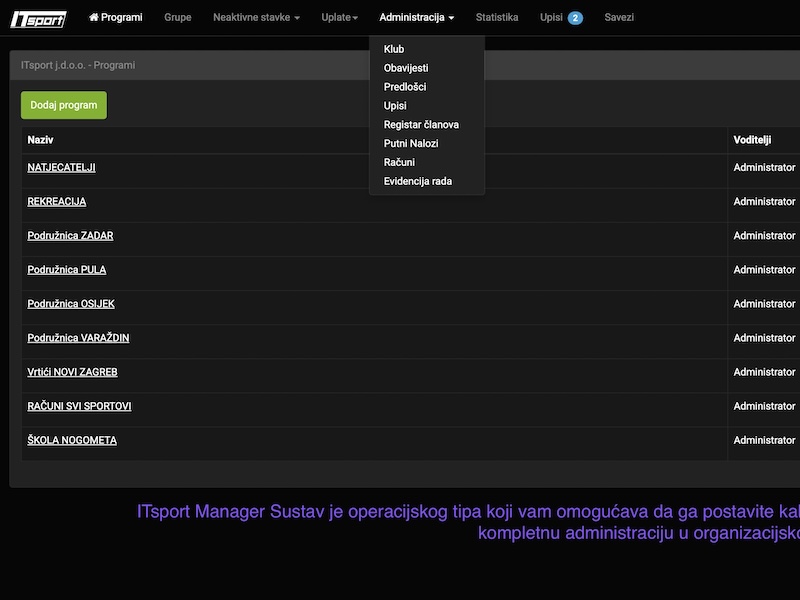
Task: Choose Računi in Administracija menu
Action: pyautogui.click(x=399, y=162)
